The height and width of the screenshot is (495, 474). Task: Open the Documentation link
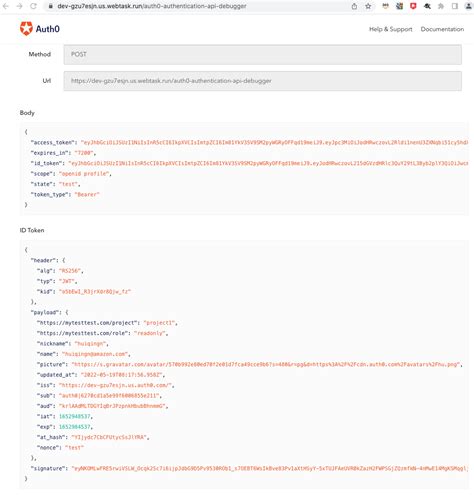pyautogui.click(x=442, y=29)
